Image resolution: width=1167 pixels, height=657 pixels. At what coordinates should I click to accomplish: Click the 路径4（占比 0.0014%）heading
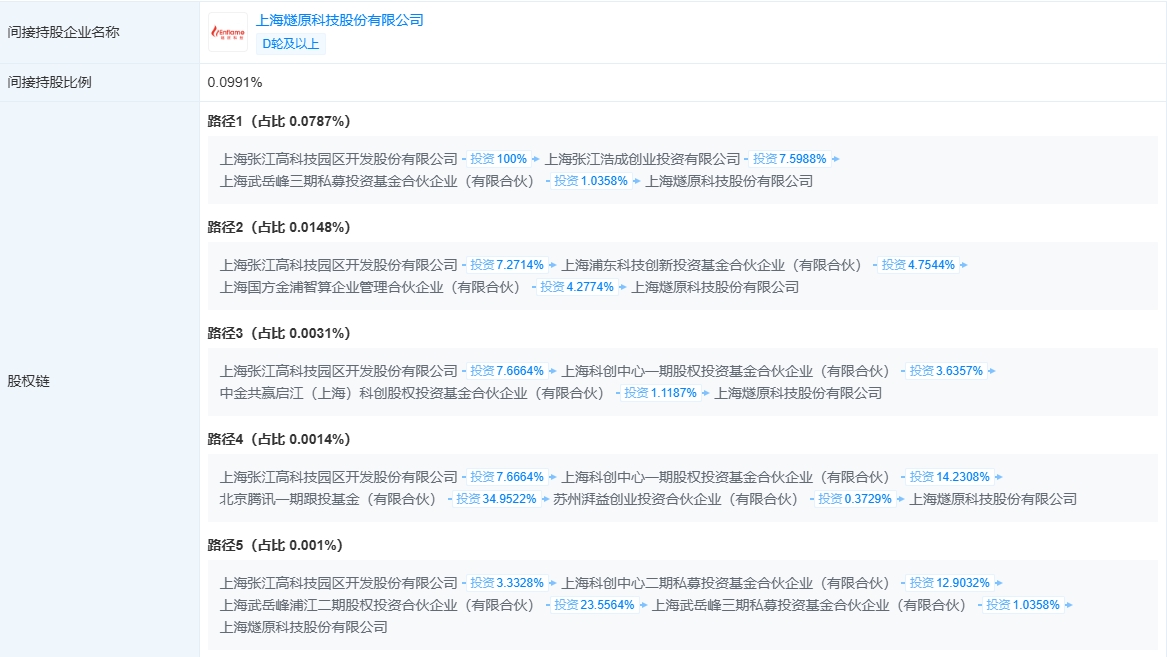(279, 440)
